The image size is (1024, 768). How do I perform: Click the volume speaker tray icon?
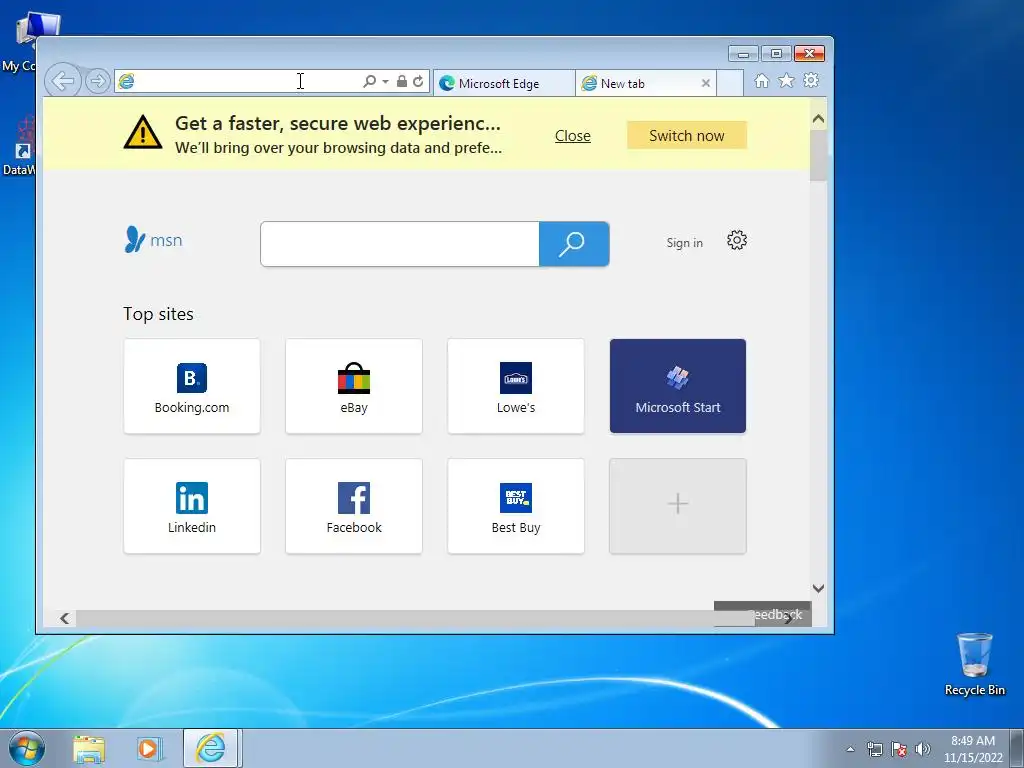[922, 749]
